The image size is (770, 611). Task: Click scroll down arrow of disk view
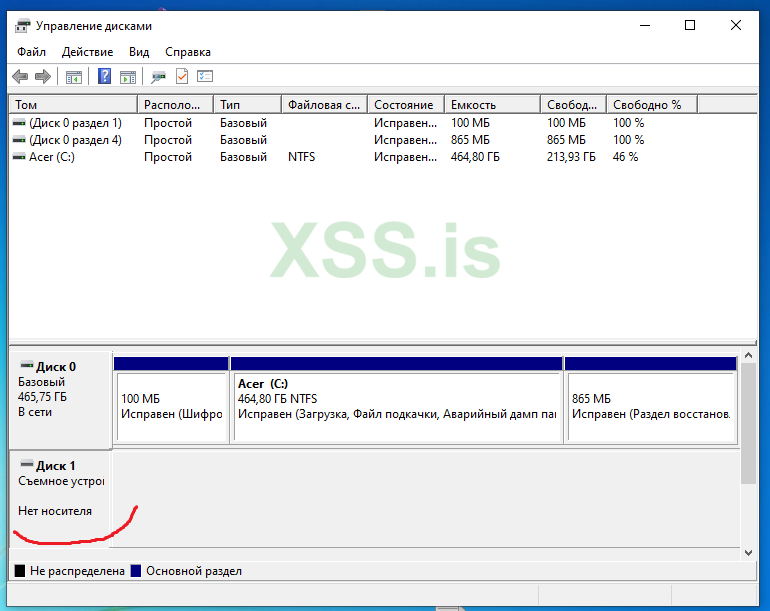(748, 553)
